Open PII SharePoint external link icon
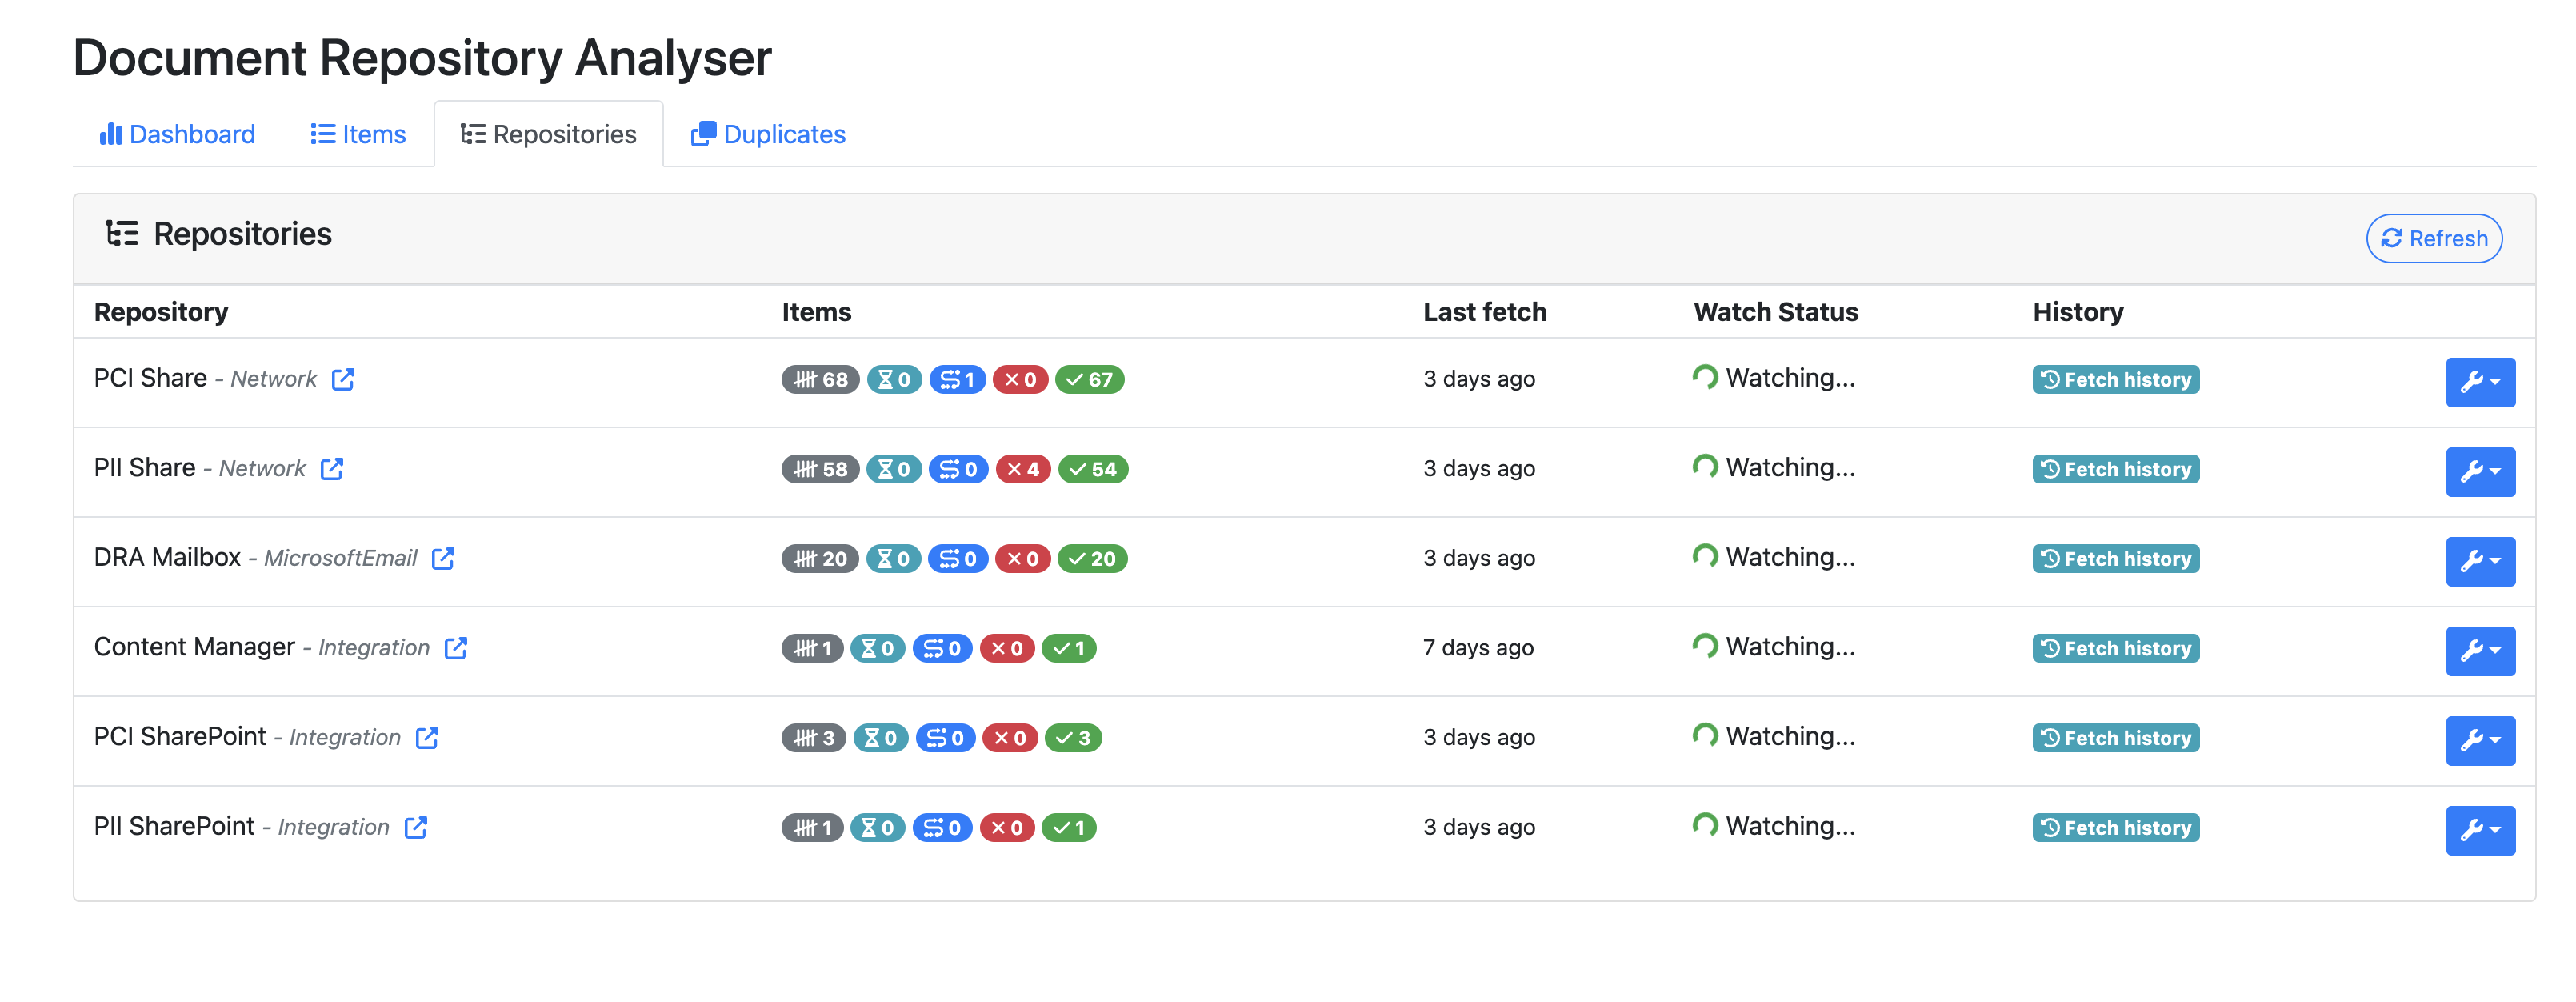Image resolution: width=2576 pixels, height=1002 pixels. click(416, 827)
